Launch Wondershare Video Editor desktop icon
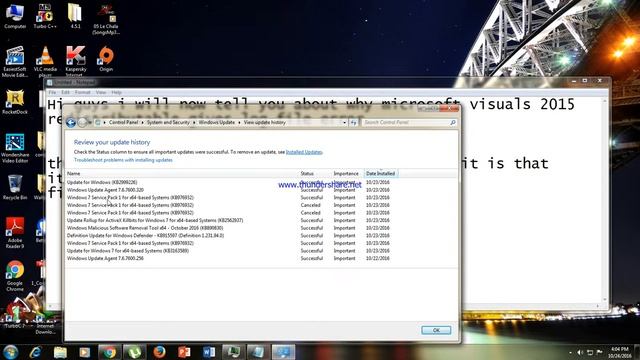 pyautogui.click(x=15, y=149)
